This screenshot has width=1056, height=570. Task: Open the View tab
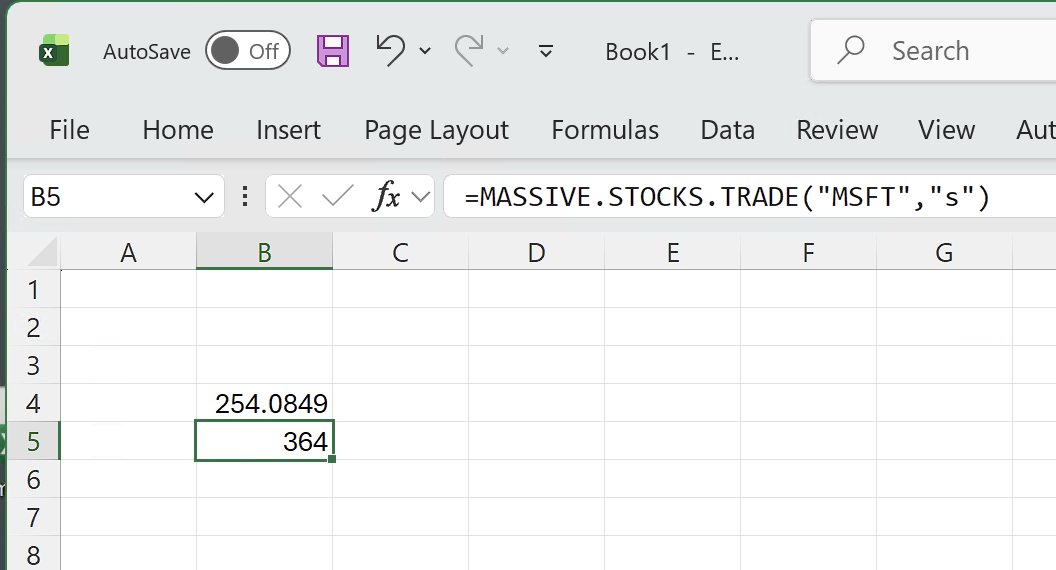(x=946, y=129)
